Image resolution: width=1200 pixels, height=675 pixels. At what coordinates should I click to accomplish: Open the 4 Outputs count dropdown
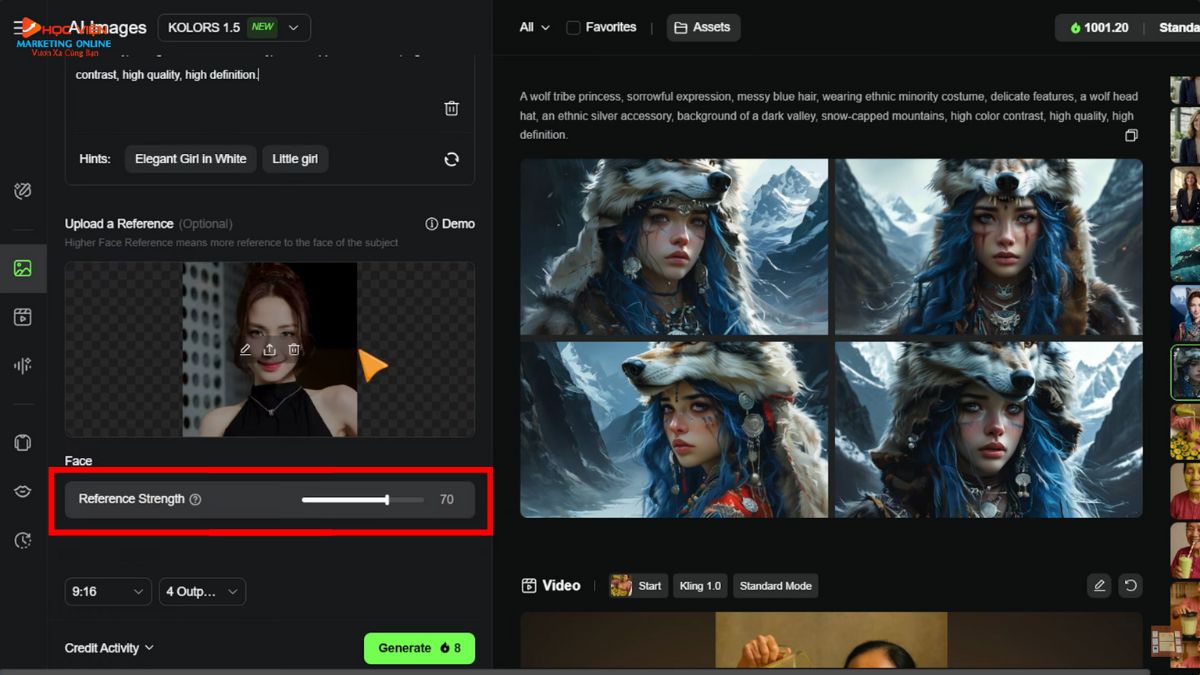202,592
